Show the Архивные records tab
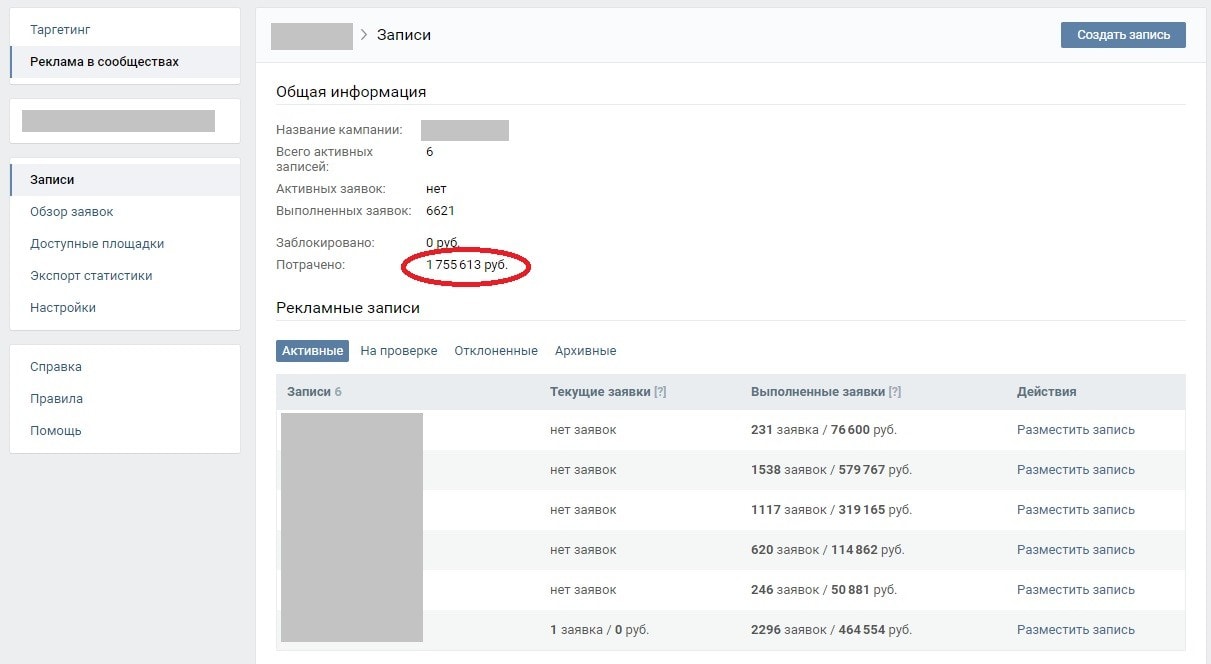Image resolution: width=1211 pixels, height=664 pixels. pyautogui.click(x=585, y=351)
